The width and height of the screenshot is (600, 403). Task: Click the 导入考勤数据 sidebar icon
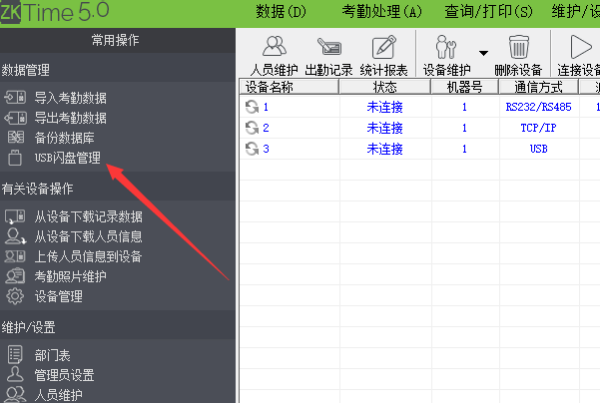click(x=15, y=97)
